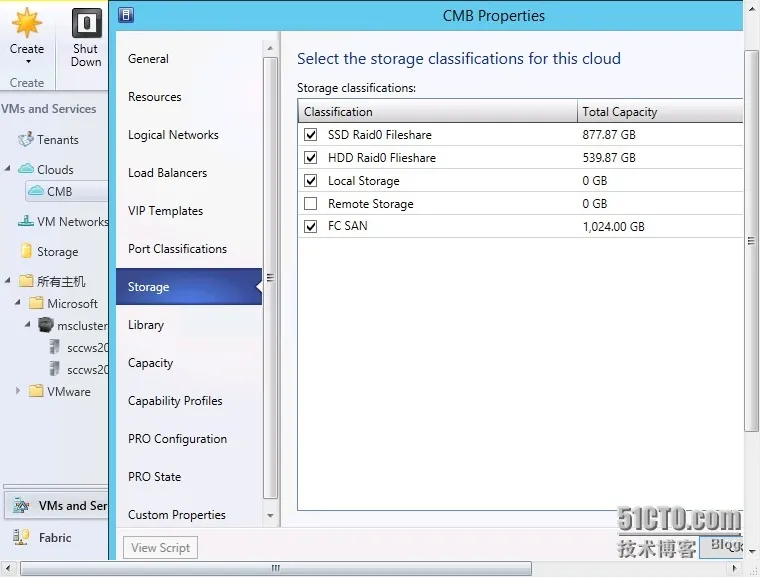Screen dimensions: 760x577
Task: Collapse the Clouds tree node
Action: click(7, 169)
